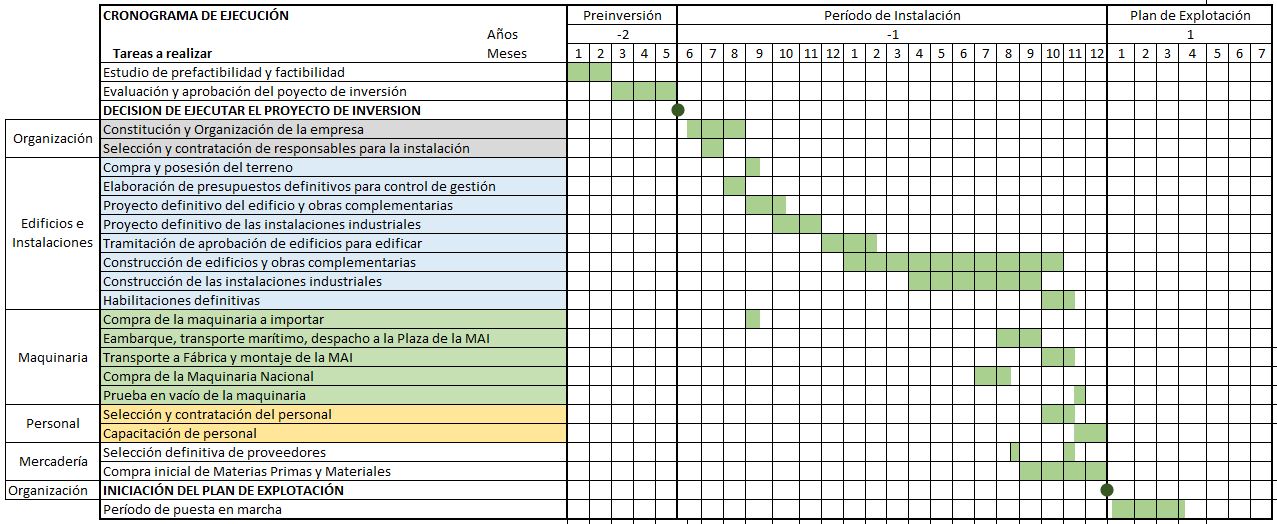Select the Mercadería category label

click(53, 461)
